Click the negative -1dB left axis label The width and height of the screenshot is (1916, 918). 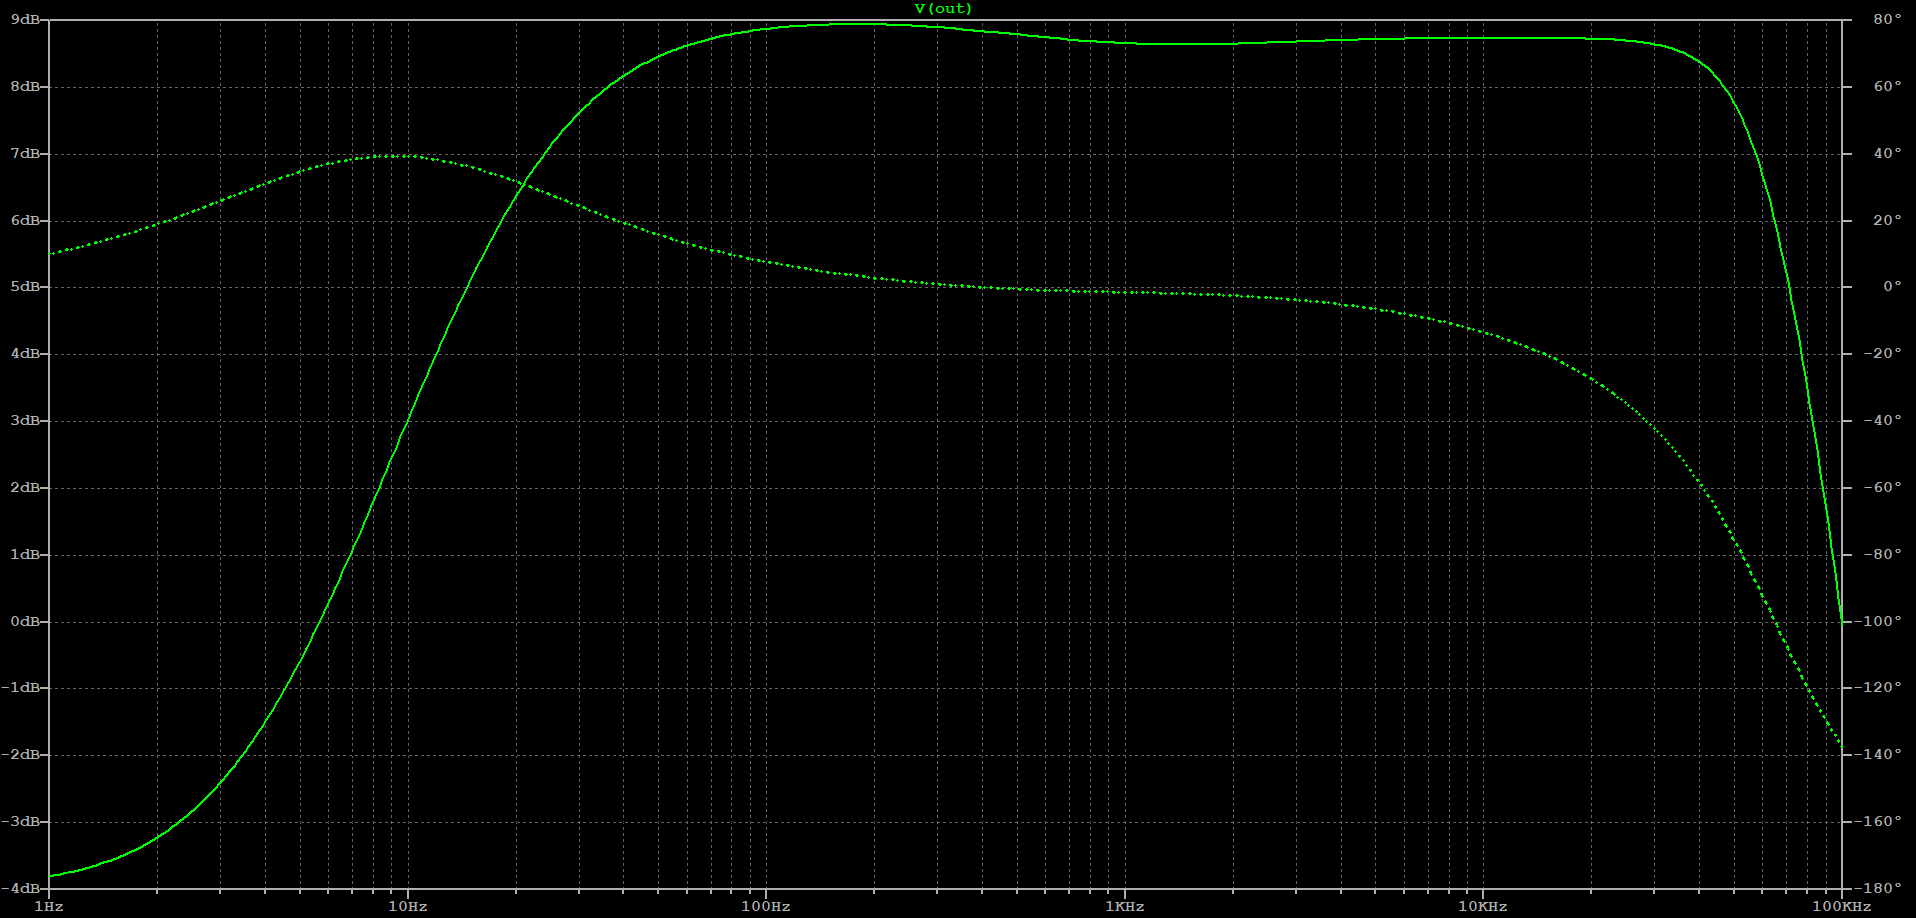tap(23, 688)
